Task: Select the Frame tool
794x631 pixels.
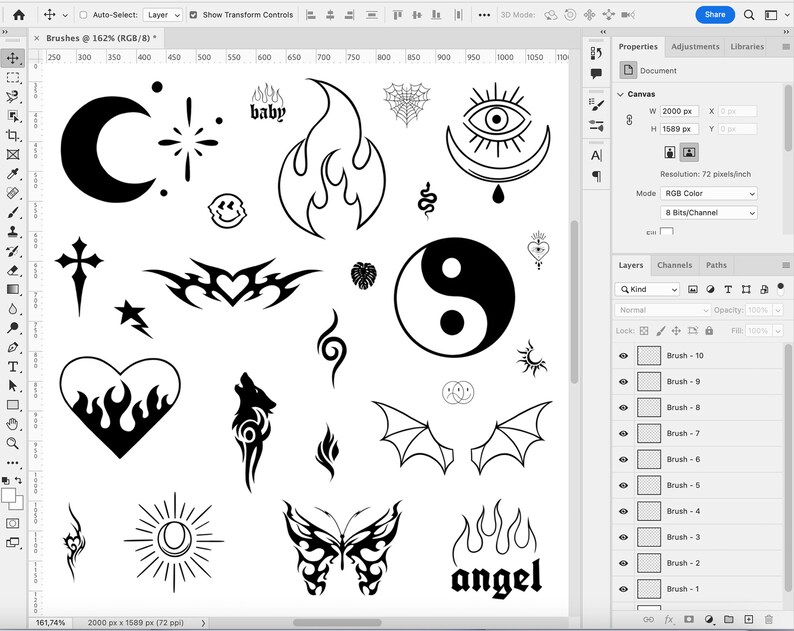Action: coord(13,154)
